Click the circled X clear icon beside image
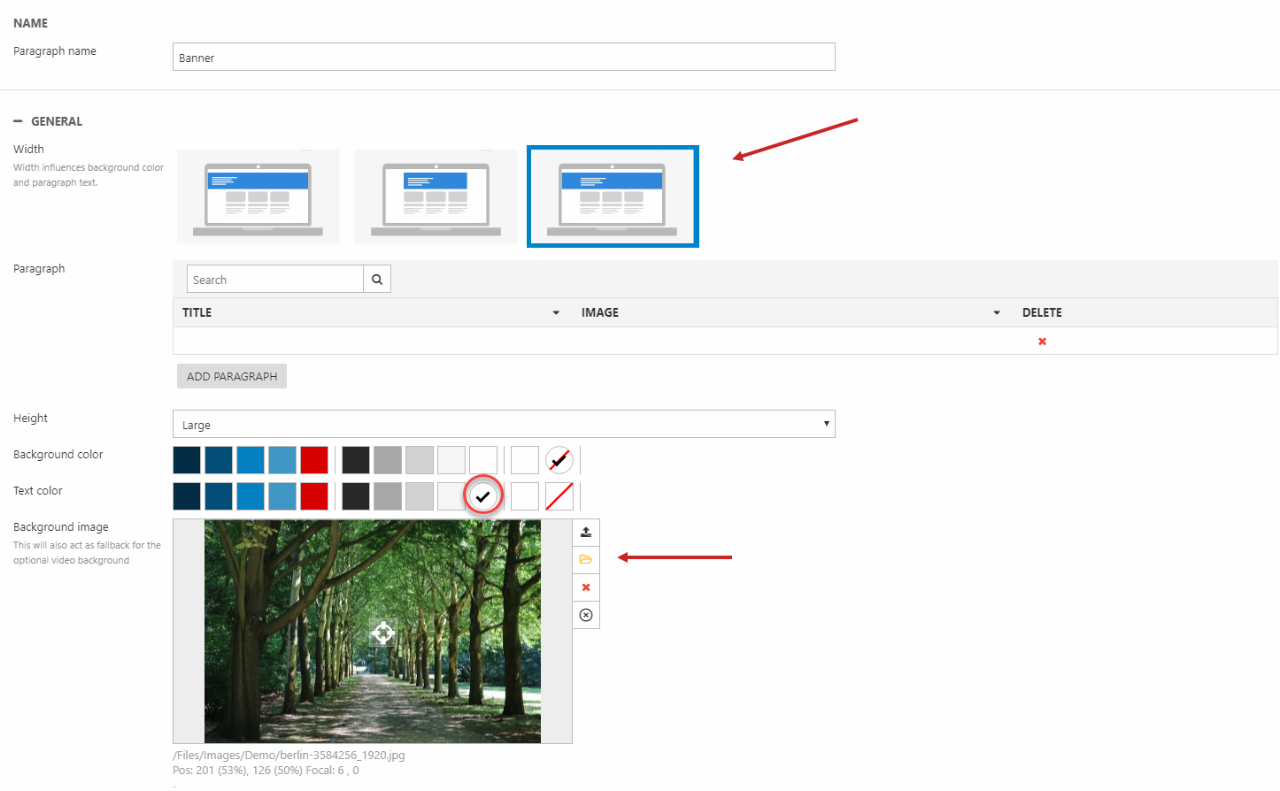 (x=586, y=615)
